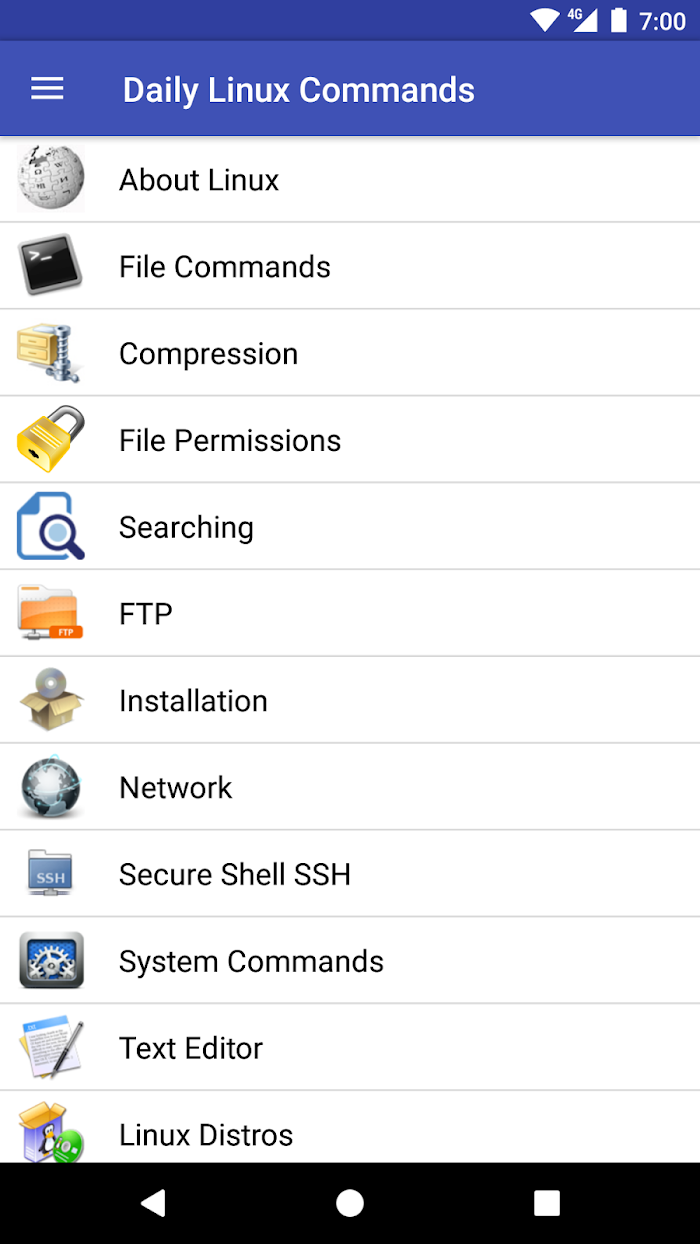Tap the zip clamp Compression icon
The width and height of the screenshot is (700, 1244).
50,353
